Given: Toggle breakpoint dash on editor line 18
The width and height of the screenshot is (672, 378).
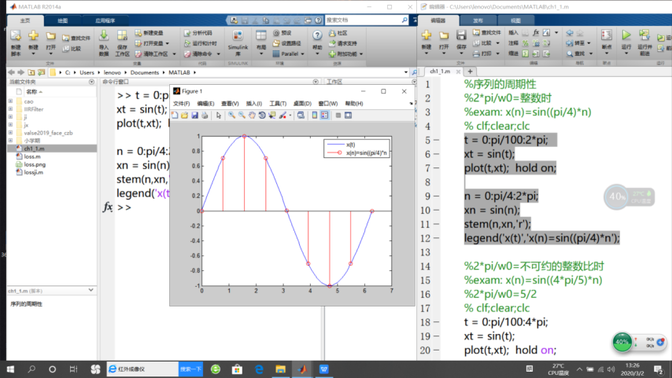Looking at the screenshot, I should tap(436, 322).
